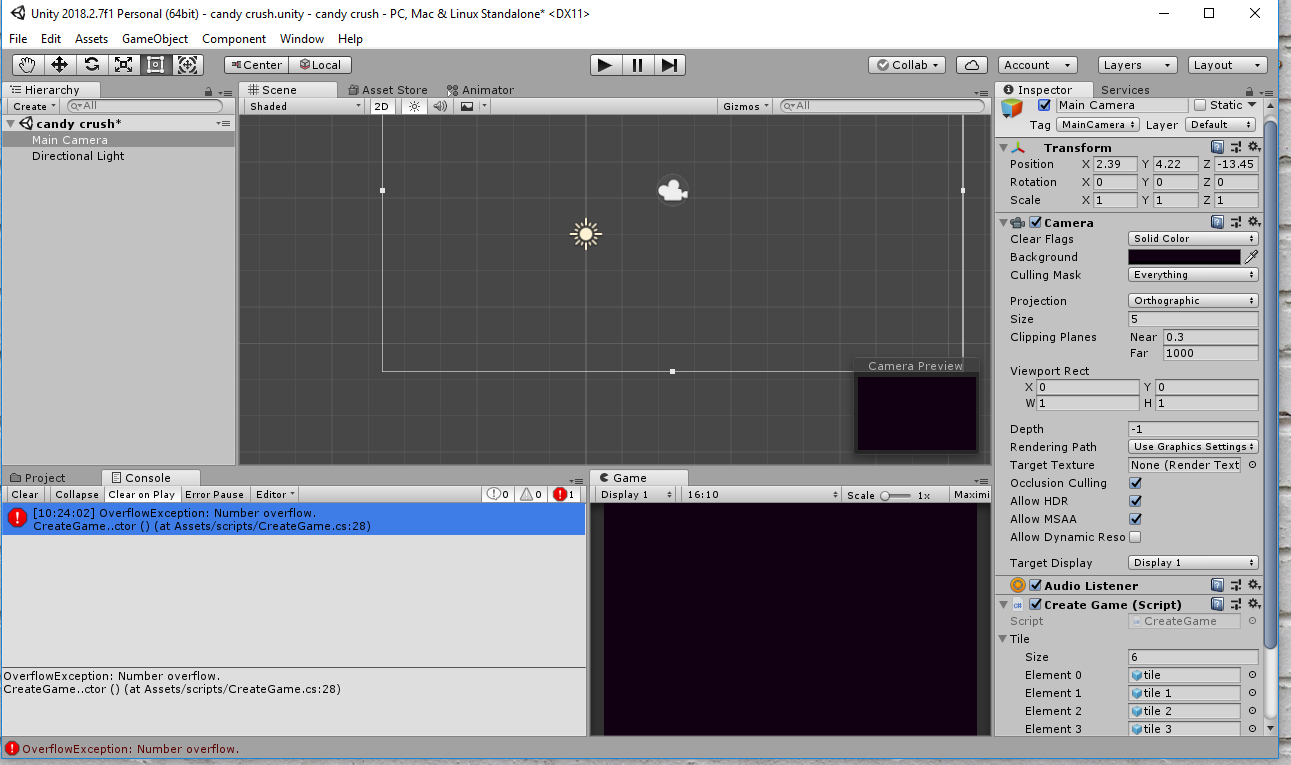Toggle console Collapse button
Image resolution: width=1291 pixels, height=765 pixels.
[77, 494]
